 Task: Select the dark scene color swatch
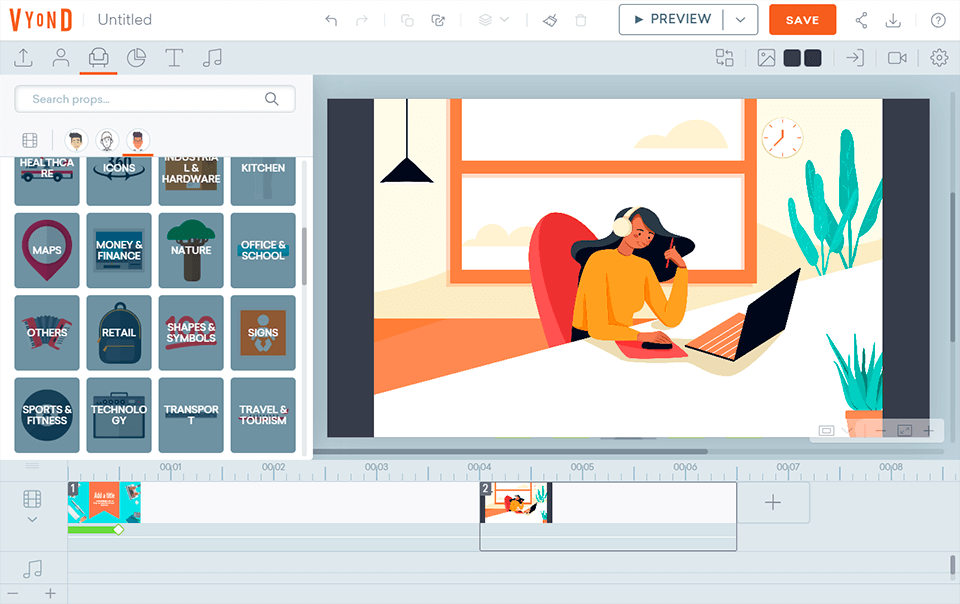[x=790, y=58]
